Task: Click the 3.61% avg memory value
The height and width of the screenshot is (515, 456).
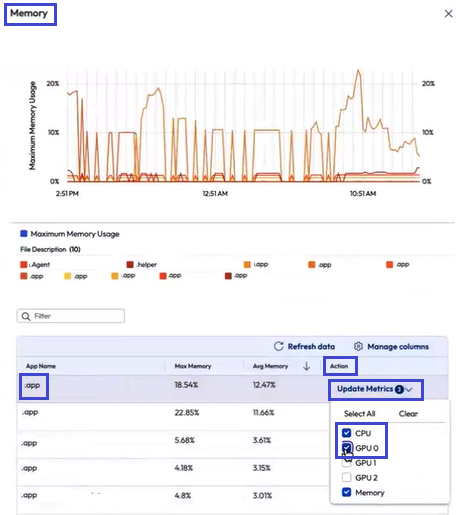Action: click(x=262, y=440)
